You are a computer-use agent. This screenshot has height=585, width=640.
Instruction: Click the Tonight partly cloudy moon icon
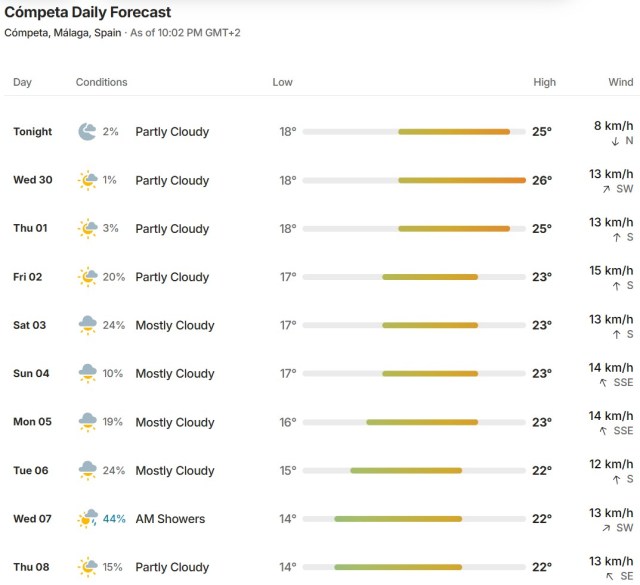tap(87, 131)
